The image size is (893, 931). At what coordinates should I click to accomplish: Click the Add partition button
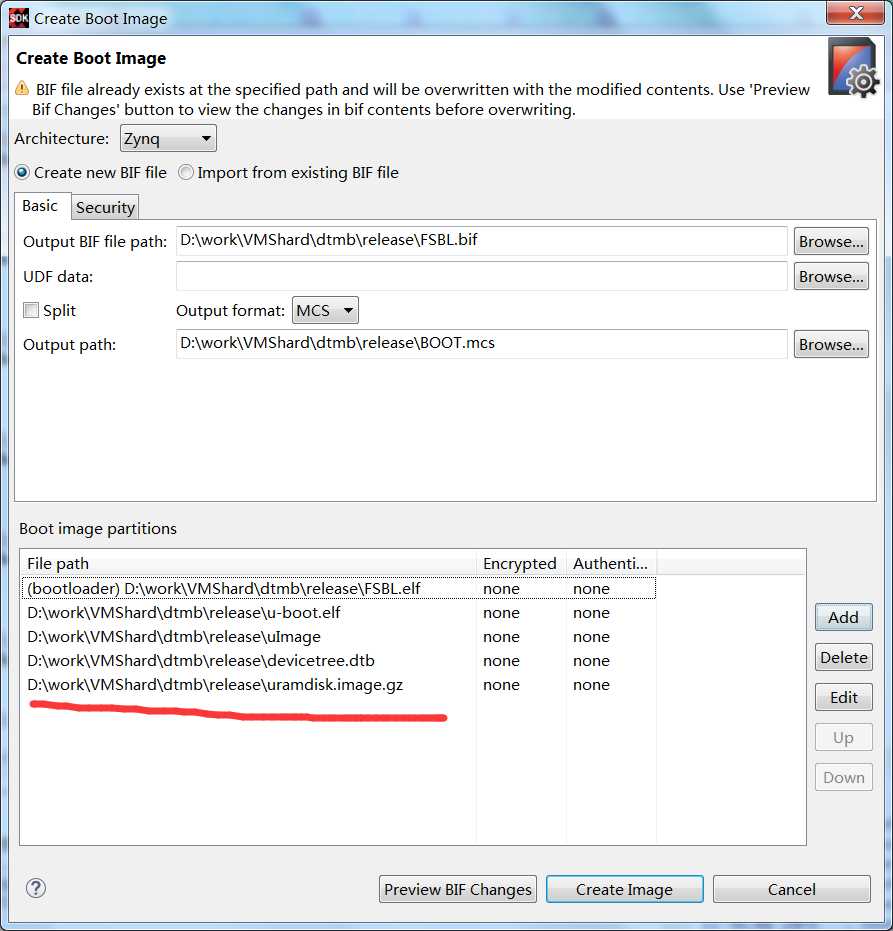(x=843, y=618)
